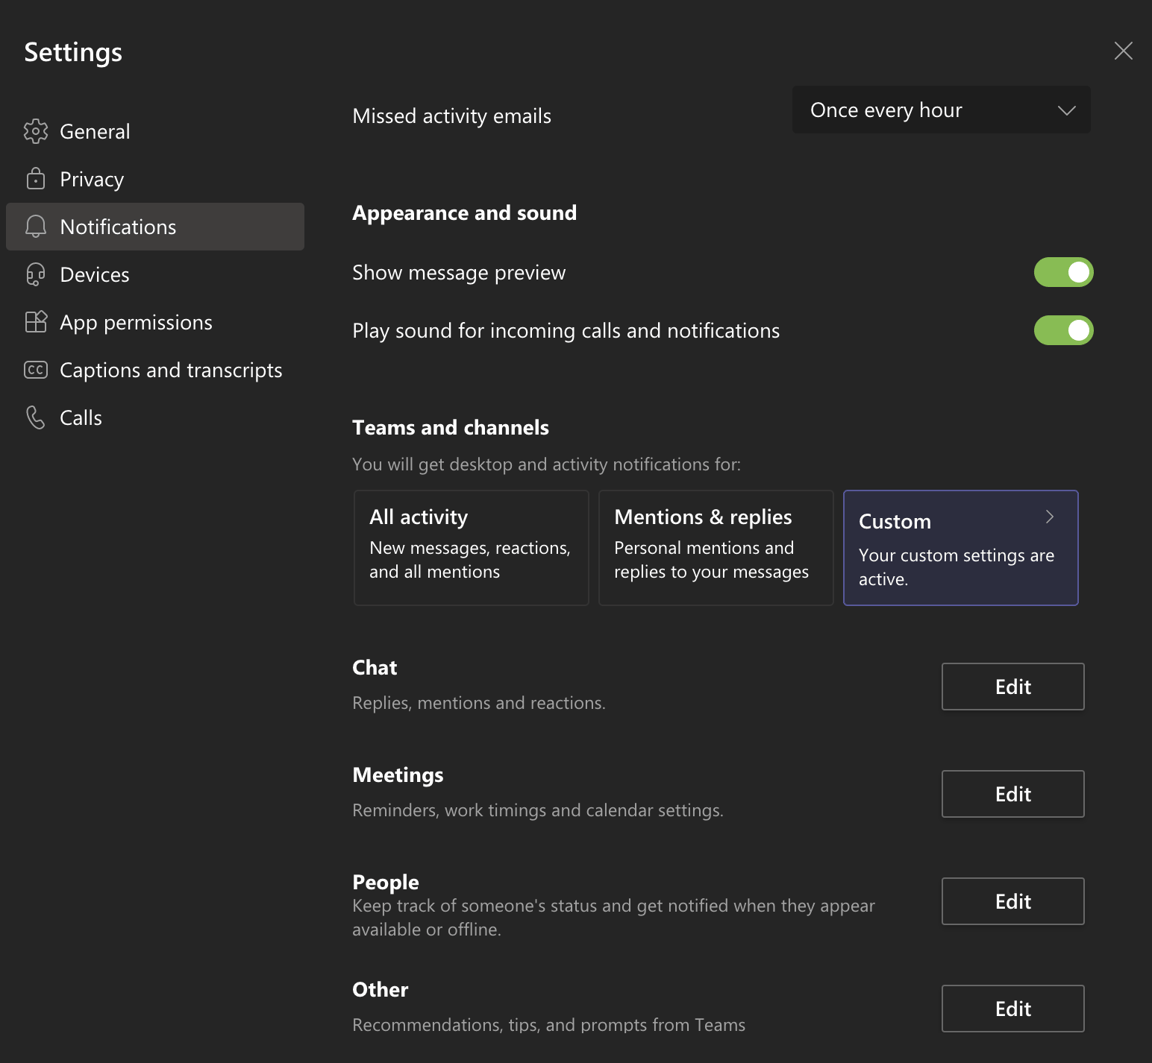Edit Chat notification settings
The width and height of the screenshot is (1152, 1063).
(x=1012, y=686)
